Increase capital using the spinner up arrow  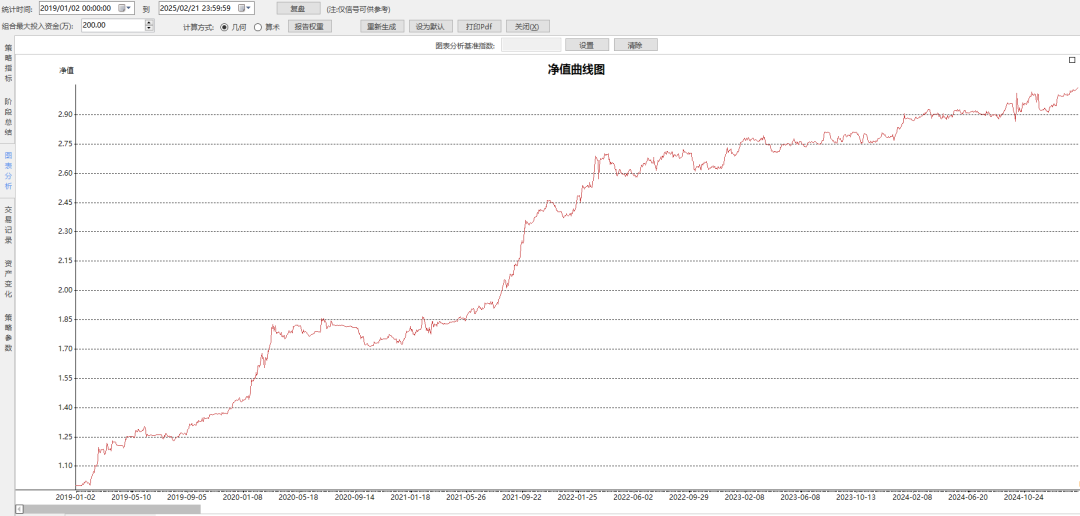point(150,23)
